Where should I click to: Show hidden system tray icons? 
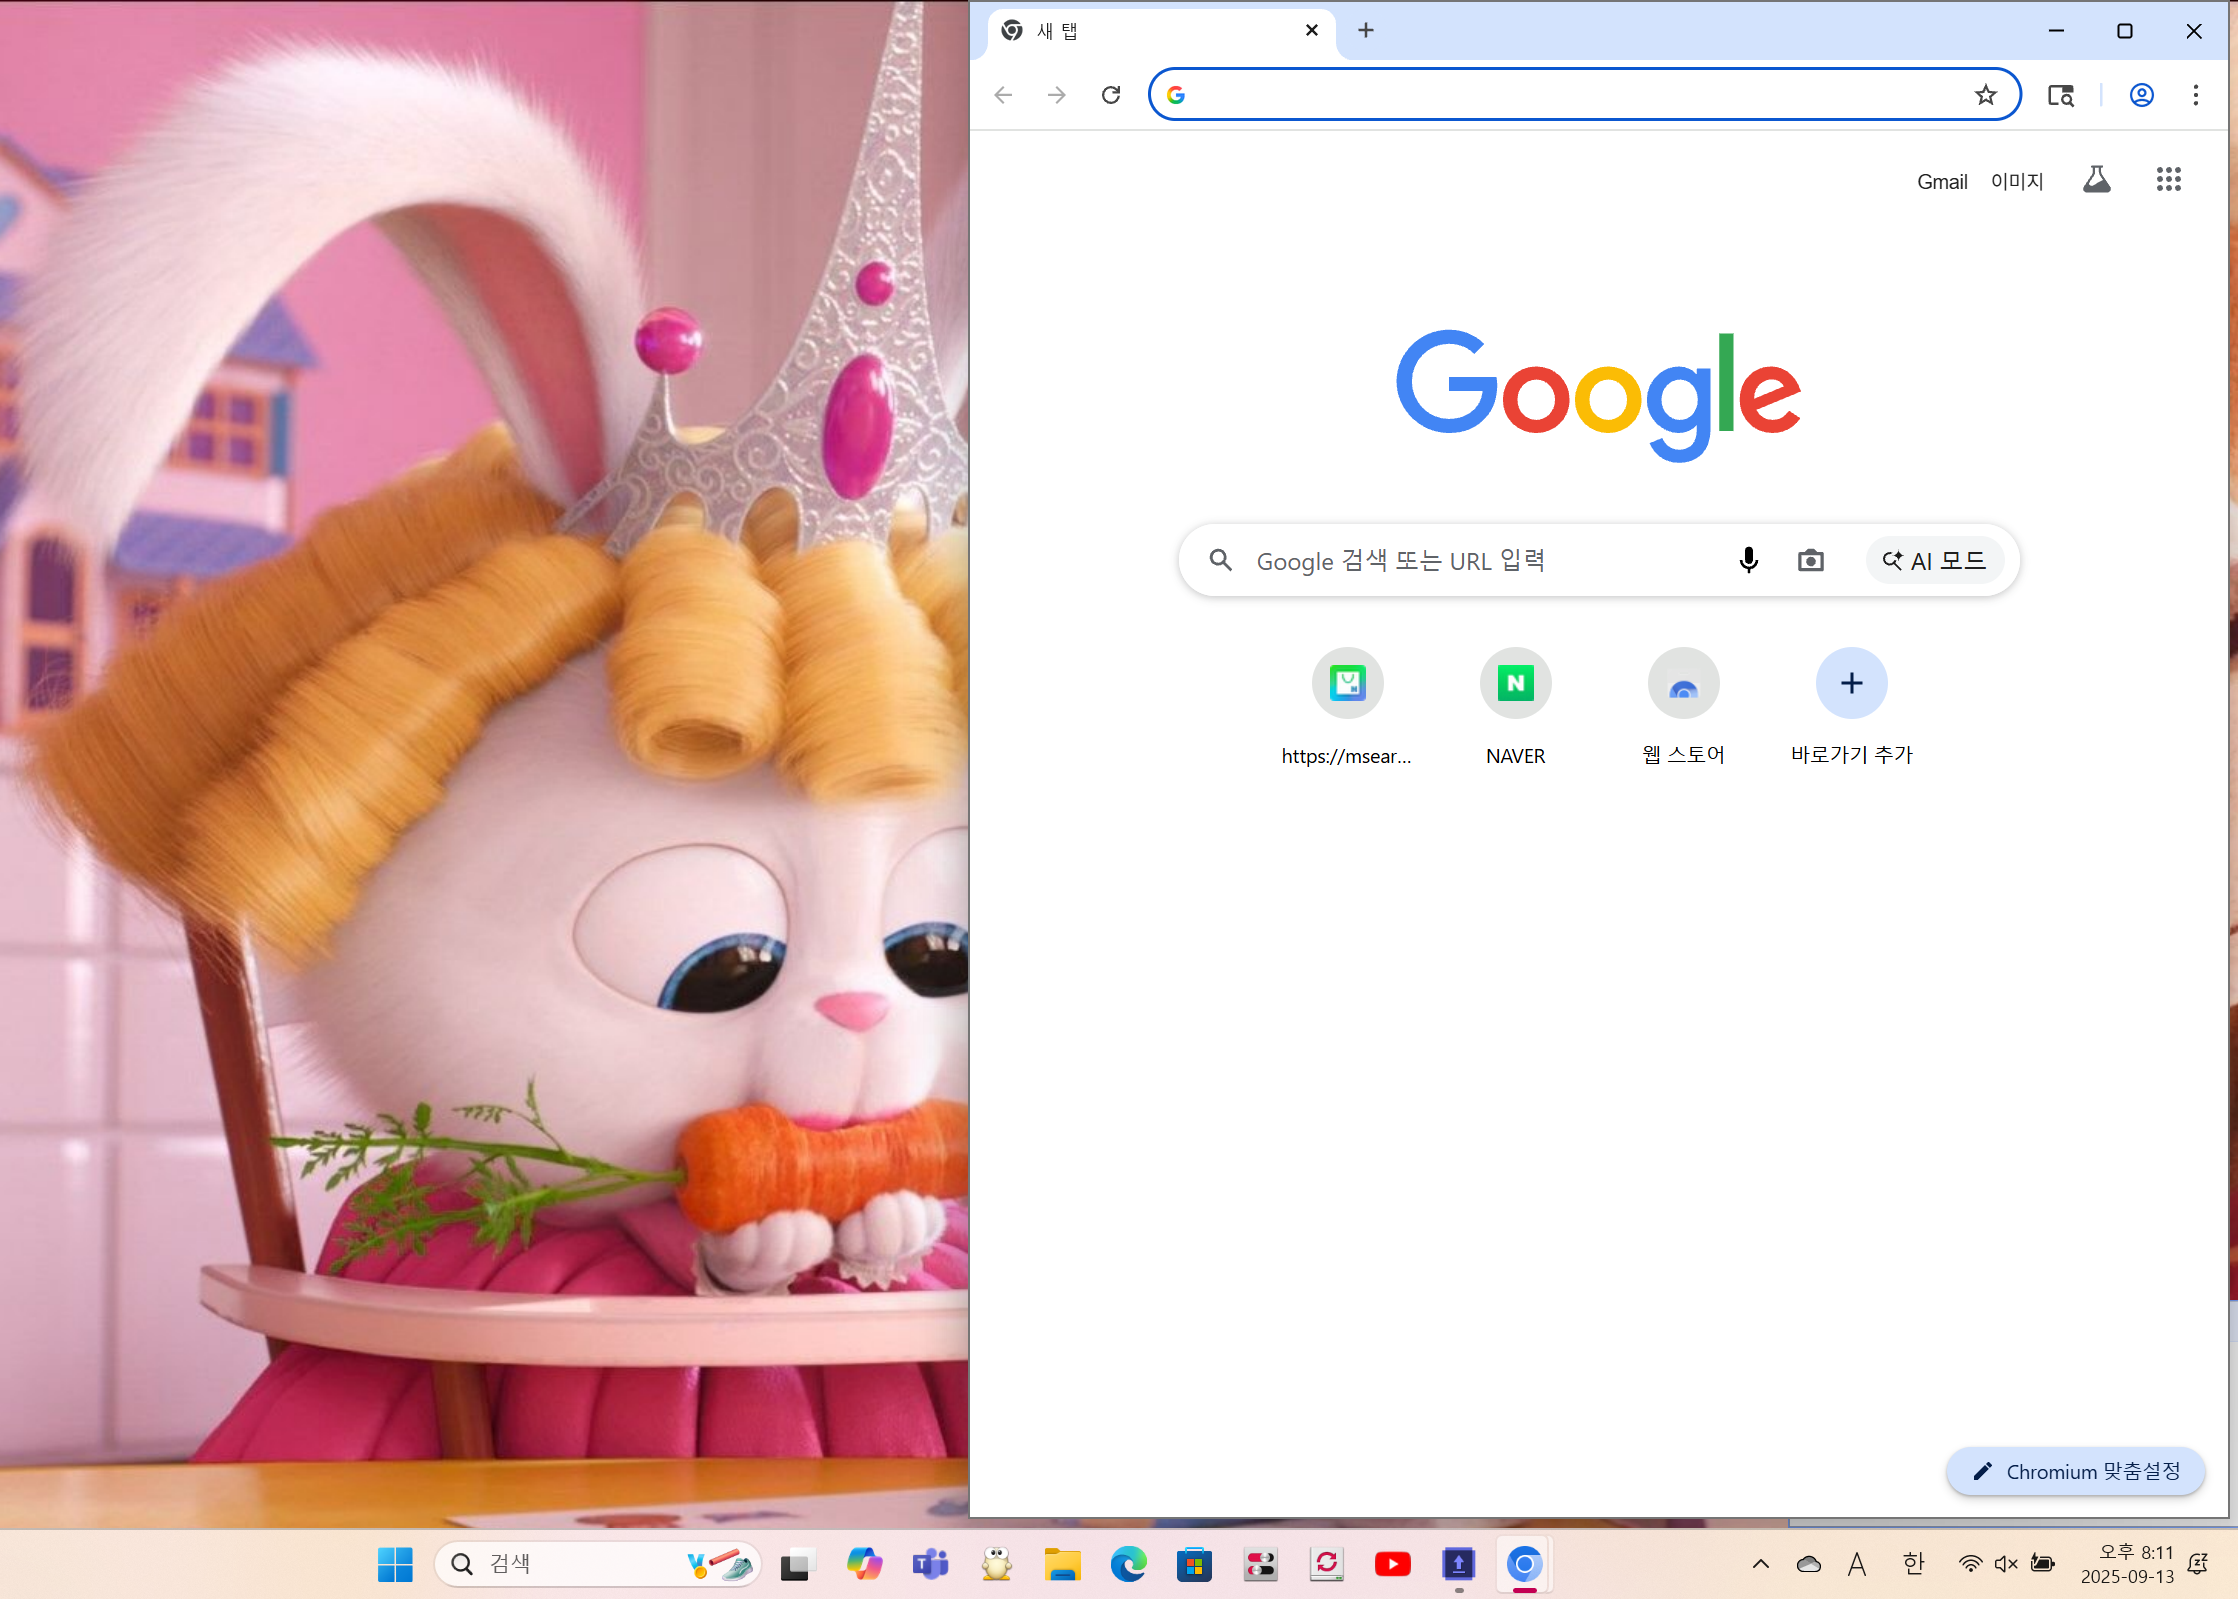coord(1761,1564)
